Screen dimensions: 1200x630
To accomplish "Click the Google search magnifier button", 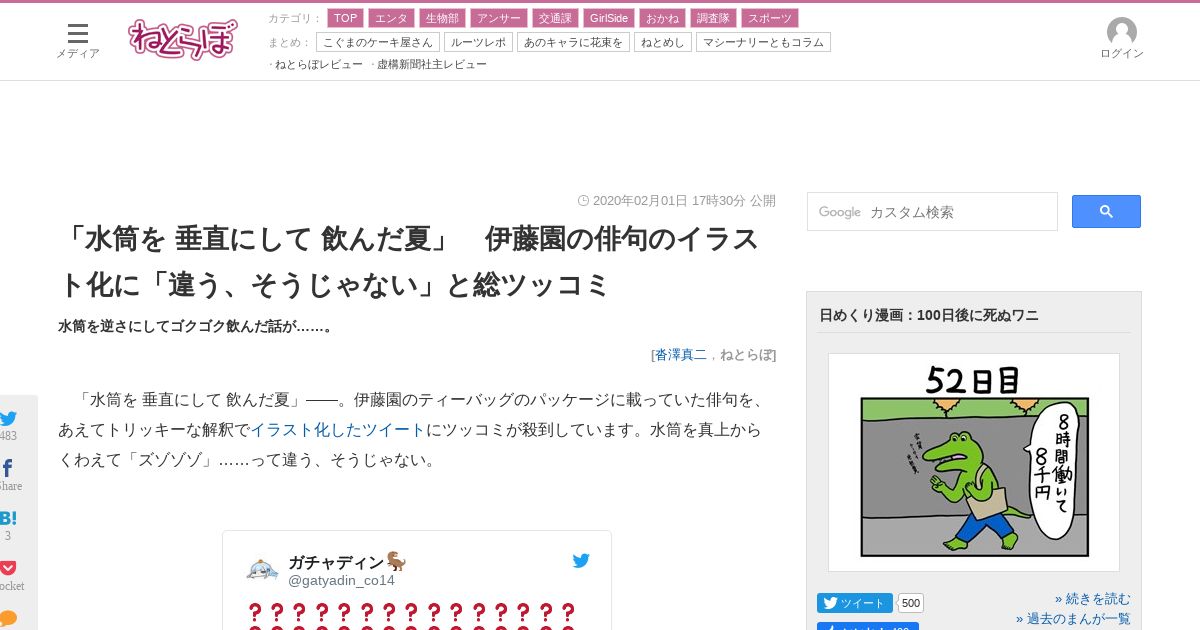I will (x=1106, y=211).
